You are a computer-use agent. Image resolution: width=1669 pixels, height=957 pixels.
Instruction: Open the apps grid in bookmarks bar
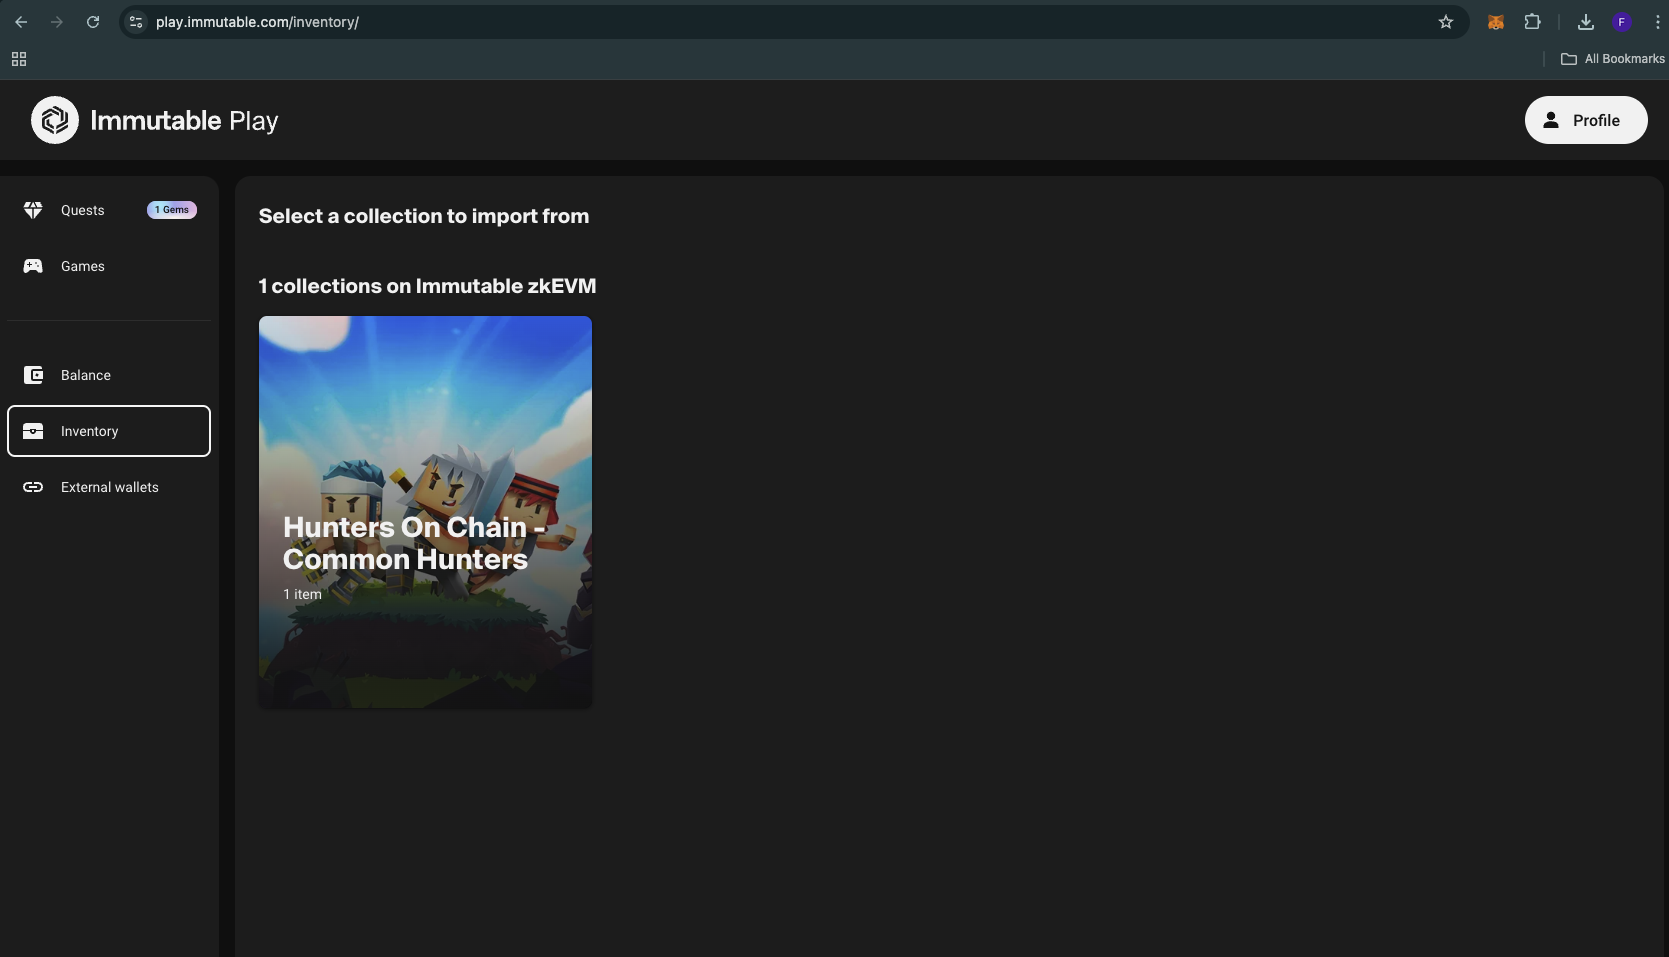19,59
